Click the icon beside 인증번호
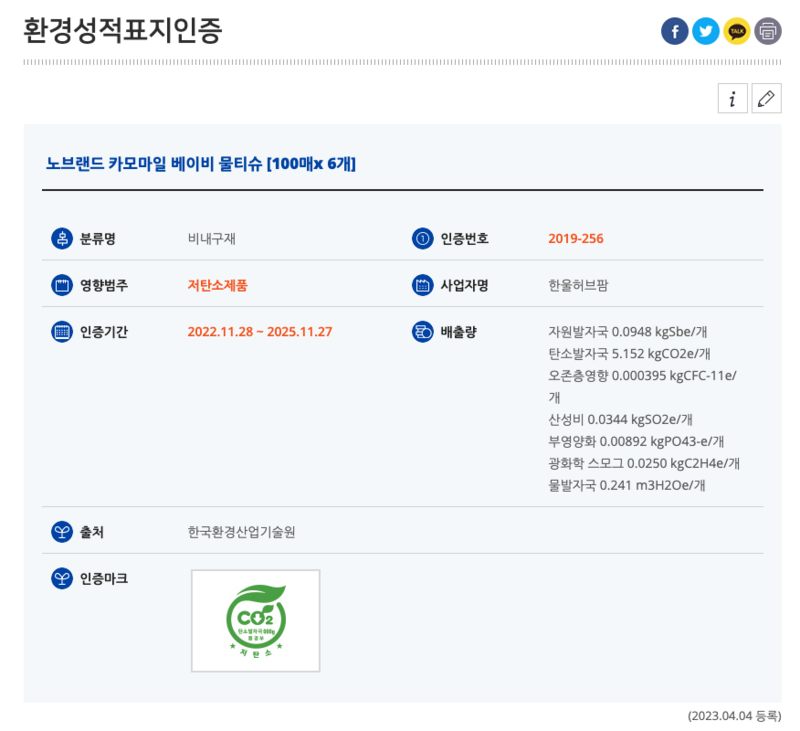 coord(422,238)
